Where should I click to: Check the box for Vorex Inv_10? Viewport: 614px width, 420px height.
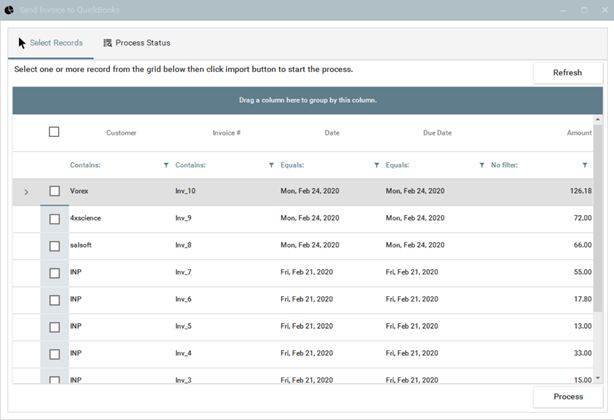click(55, 191)
